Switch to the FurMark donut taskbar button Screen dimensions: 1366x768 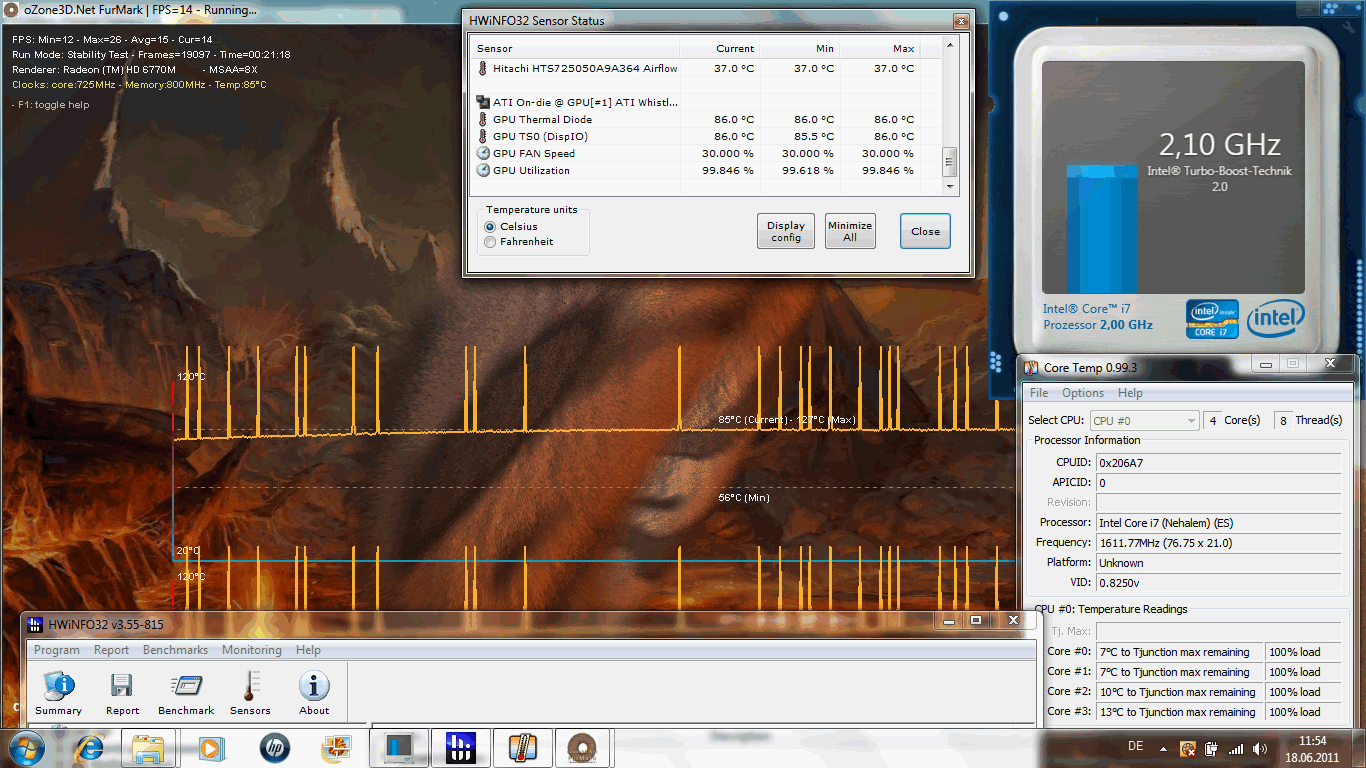point(584,747)
